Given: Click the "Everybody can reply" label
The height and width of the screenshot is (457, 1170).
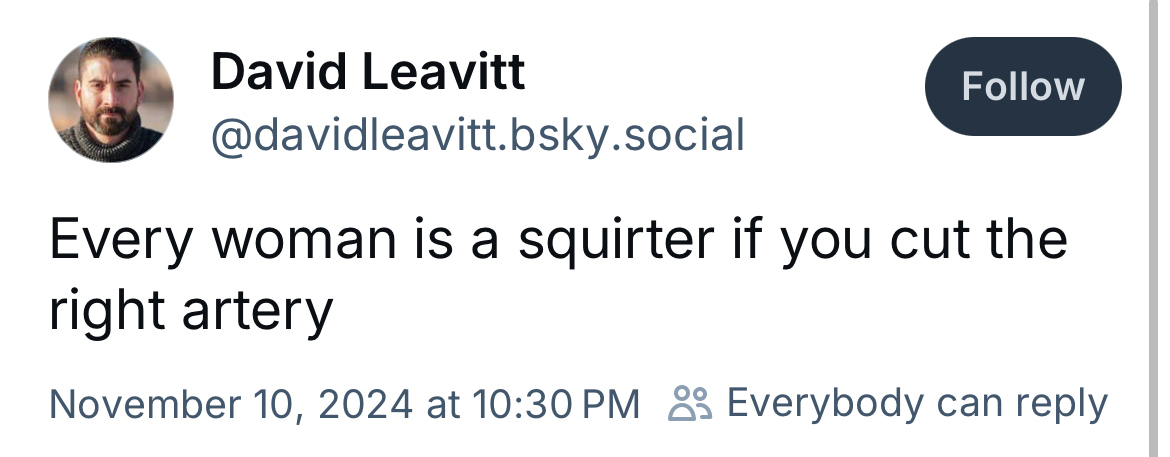Looking at the screenshot, I should pos(917,404).
